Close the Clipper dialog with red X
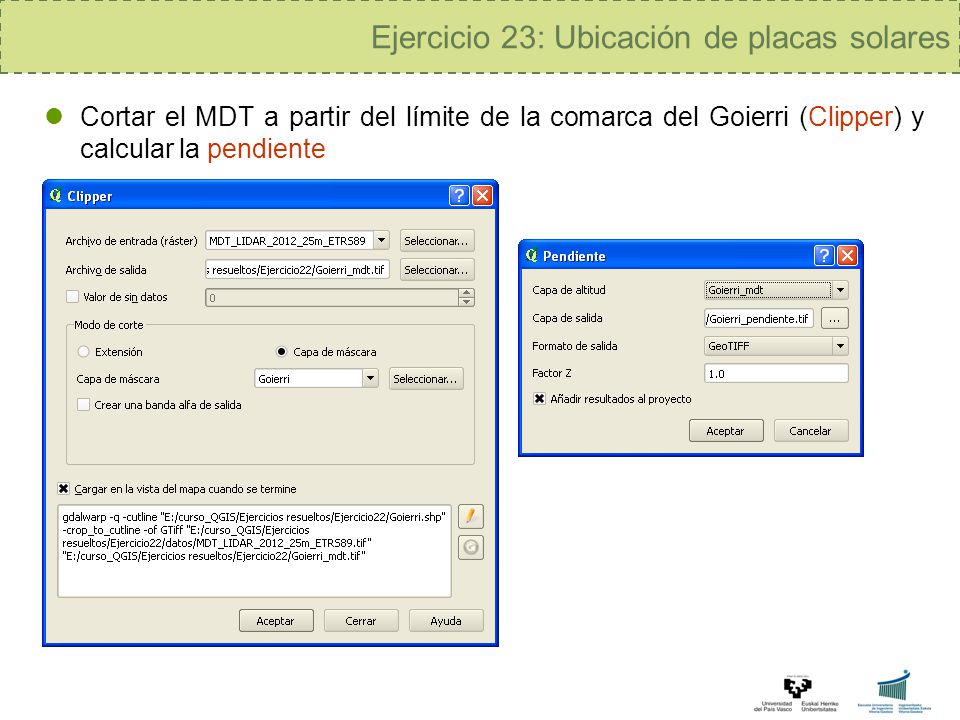 pyautogui.click(x=482, y=195)
